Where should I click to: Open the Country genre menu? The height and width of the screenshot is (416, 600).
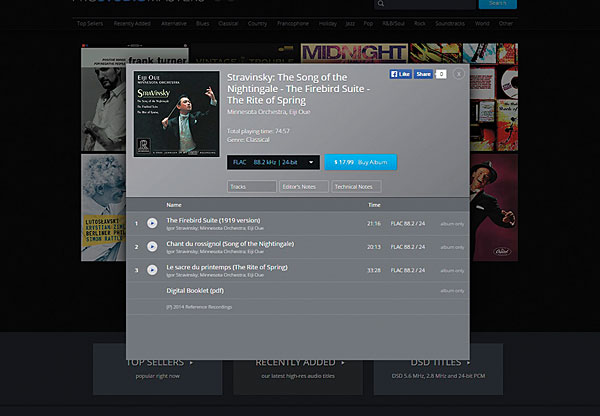pyautogui.click(x=257, y=23)
